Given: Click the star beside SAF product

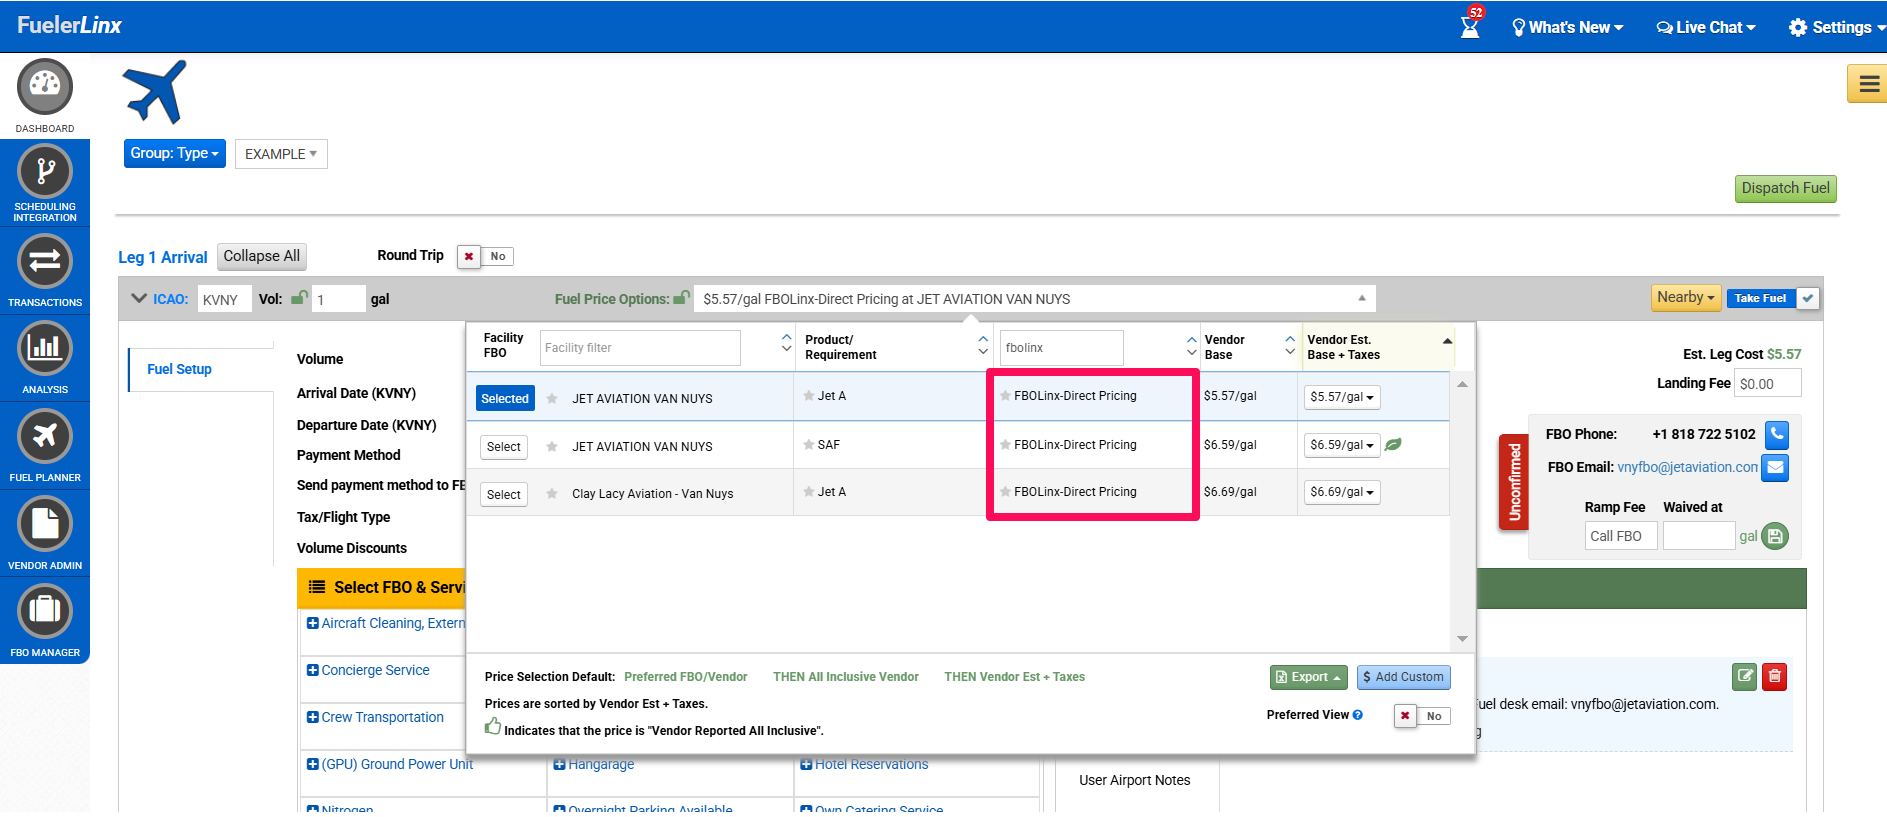Looking at the screenshot, I should pyautogui.click(x=809, y=445).
